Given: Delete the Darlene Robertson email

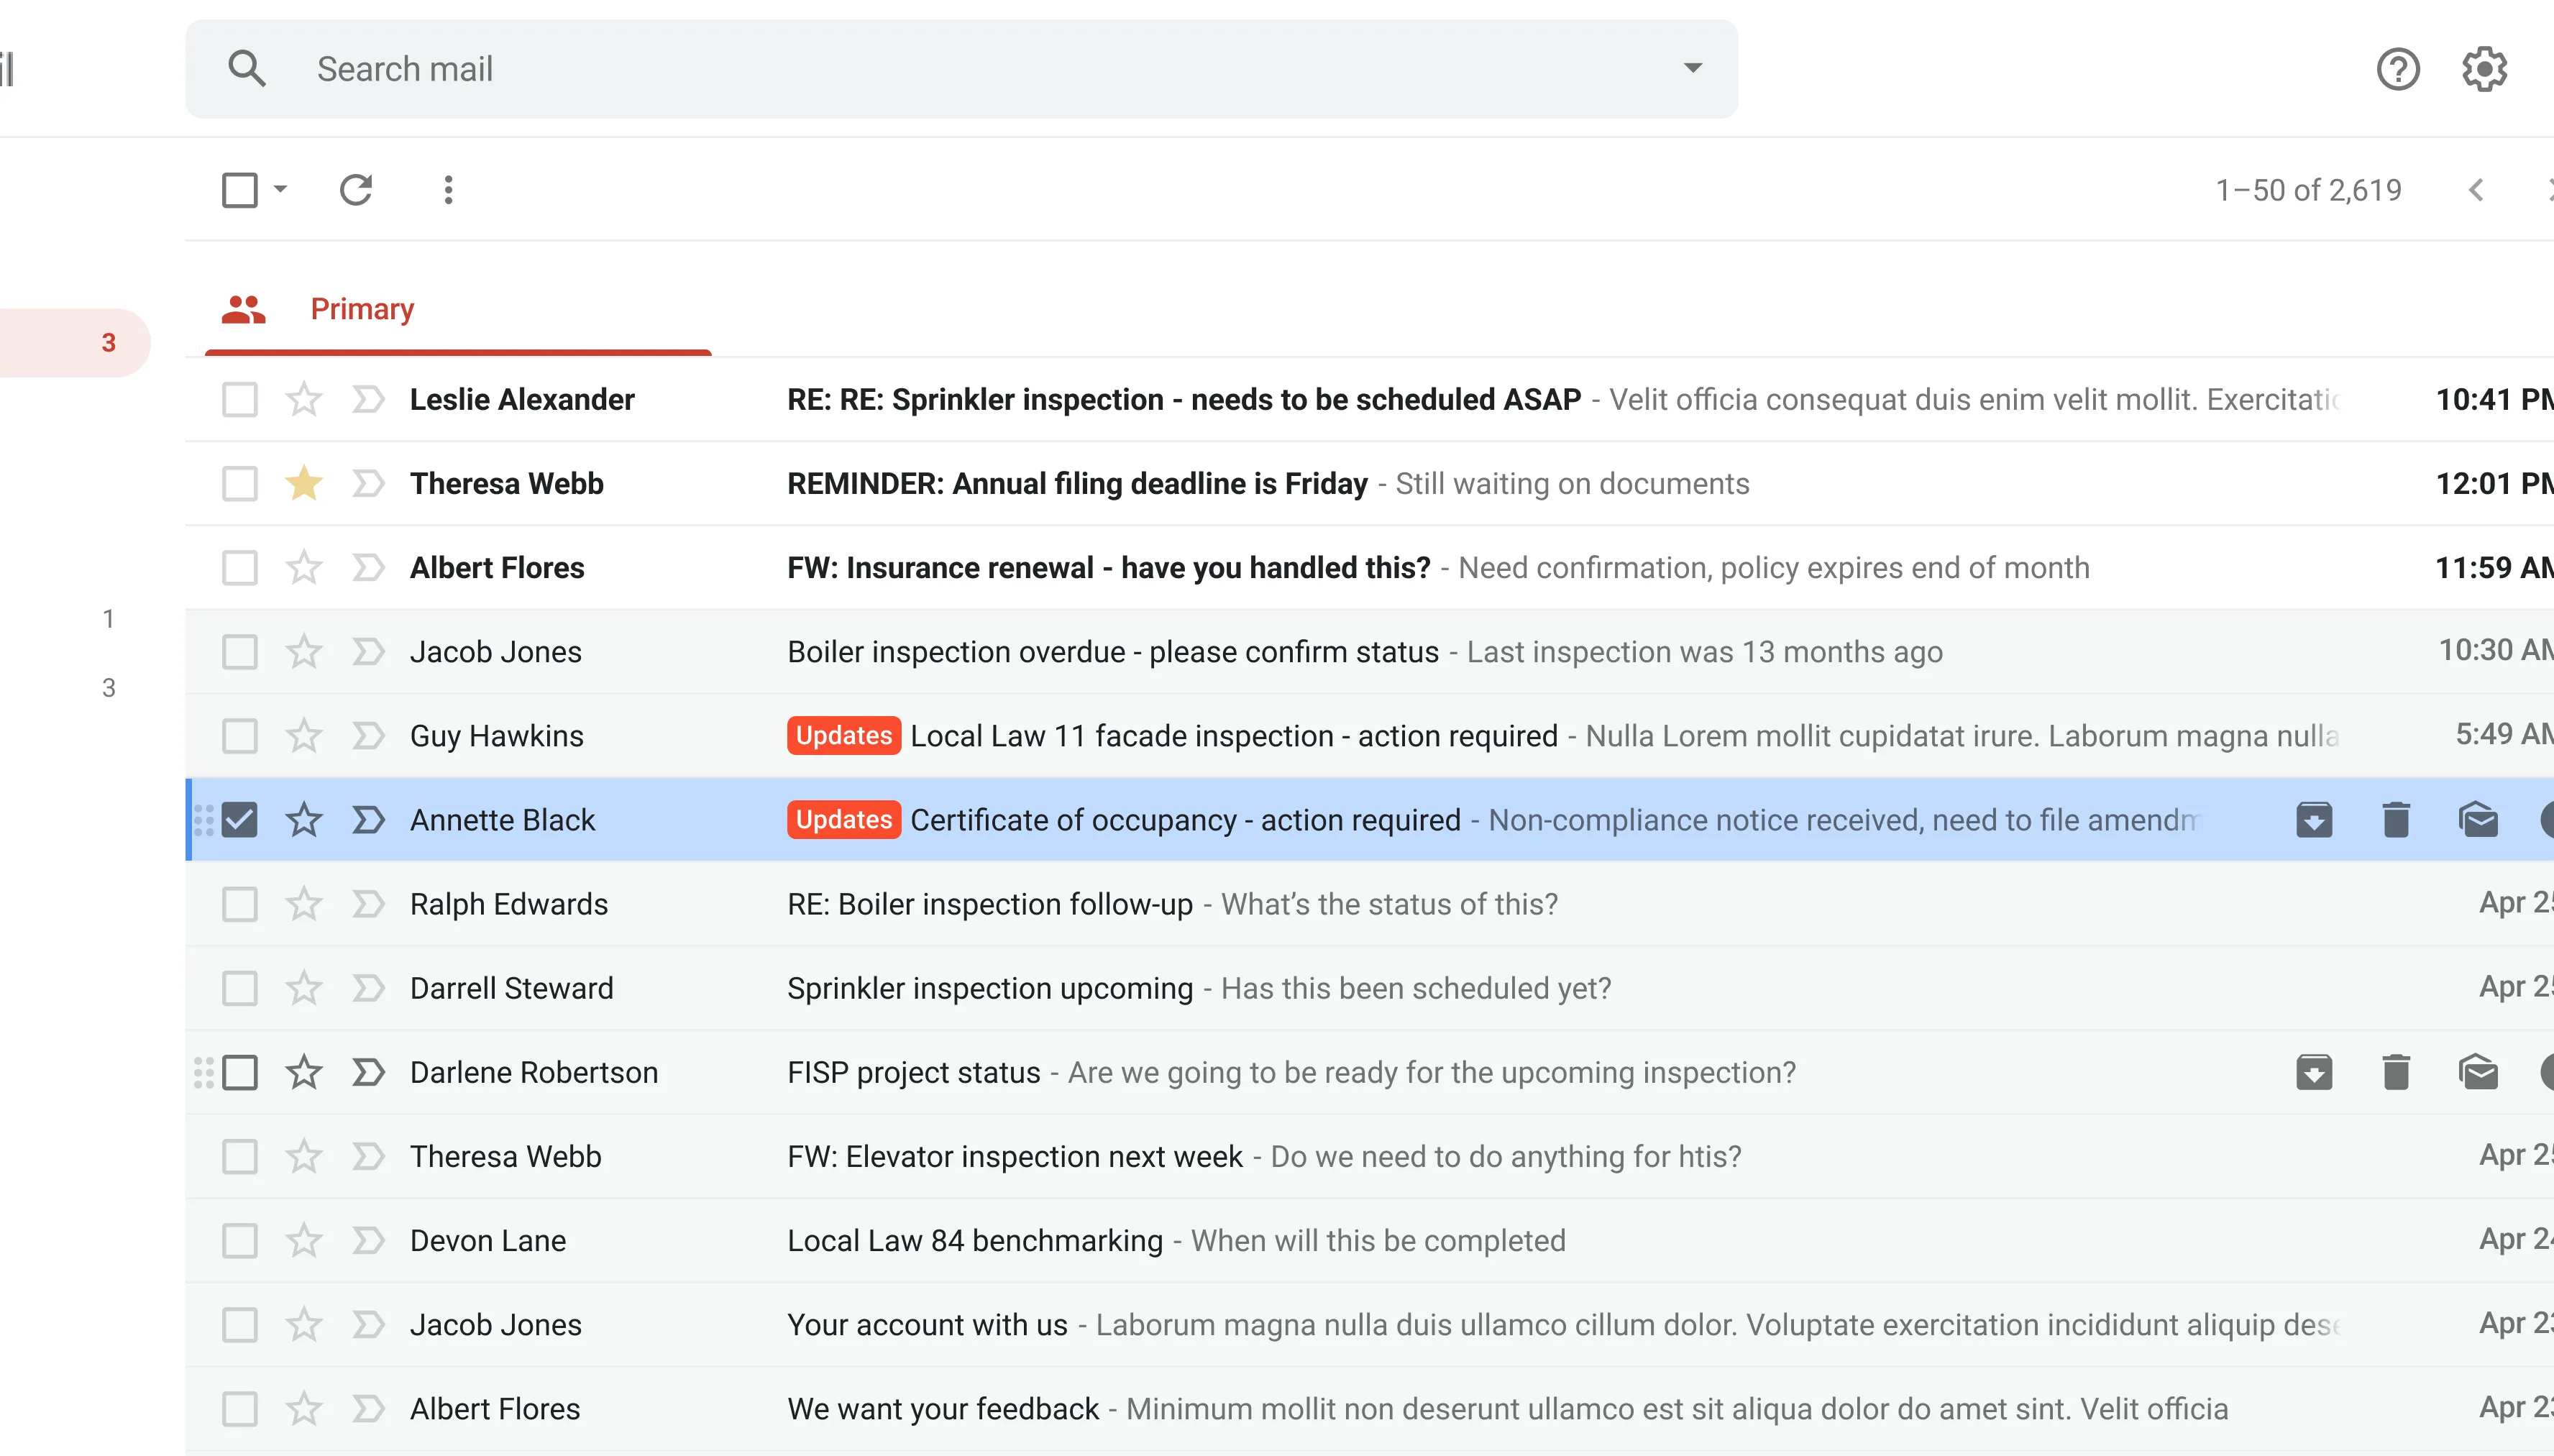Looking at the screenshot, I should pos(2395,1072).
